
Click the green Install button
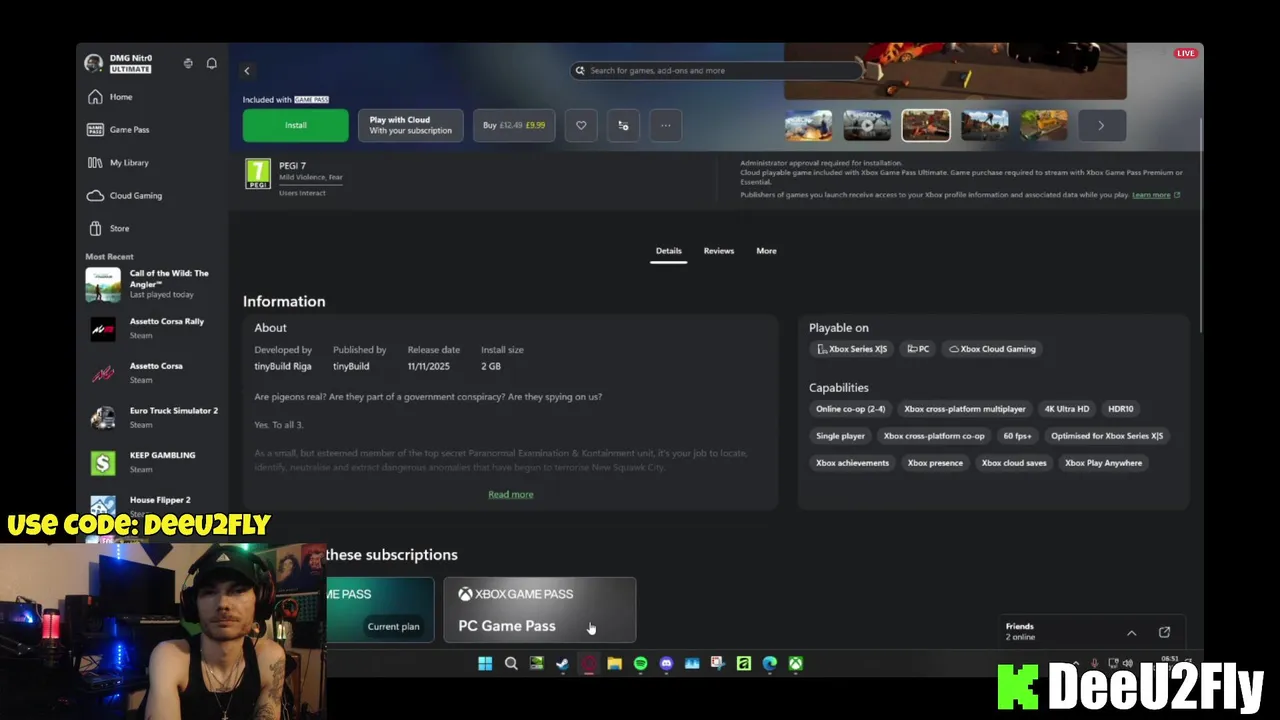[x=296, y=125]
